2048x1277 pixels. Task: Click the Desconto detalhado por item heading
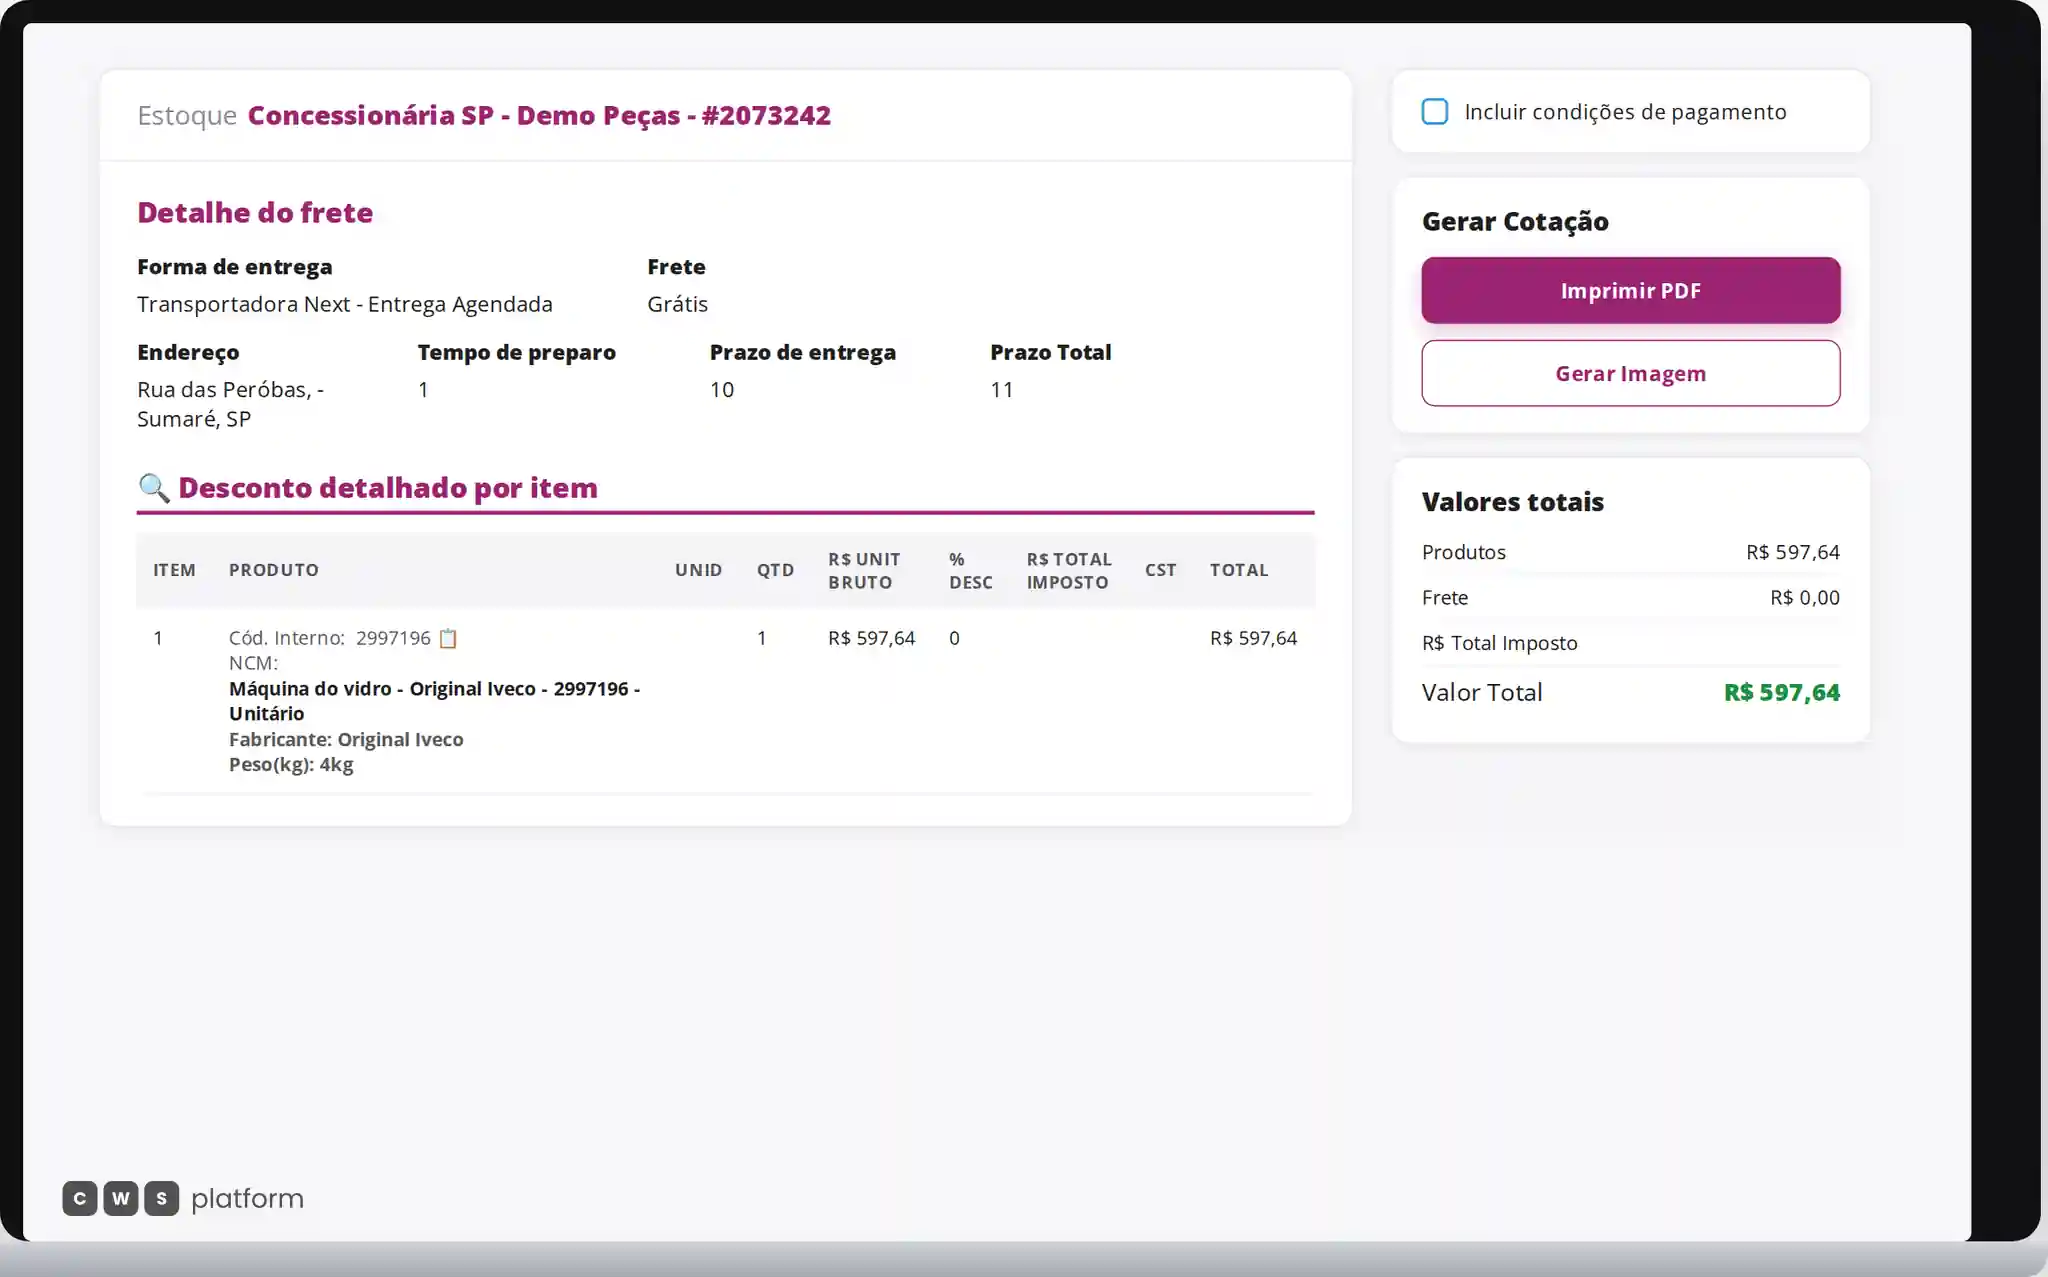click(x=388, y=488)
